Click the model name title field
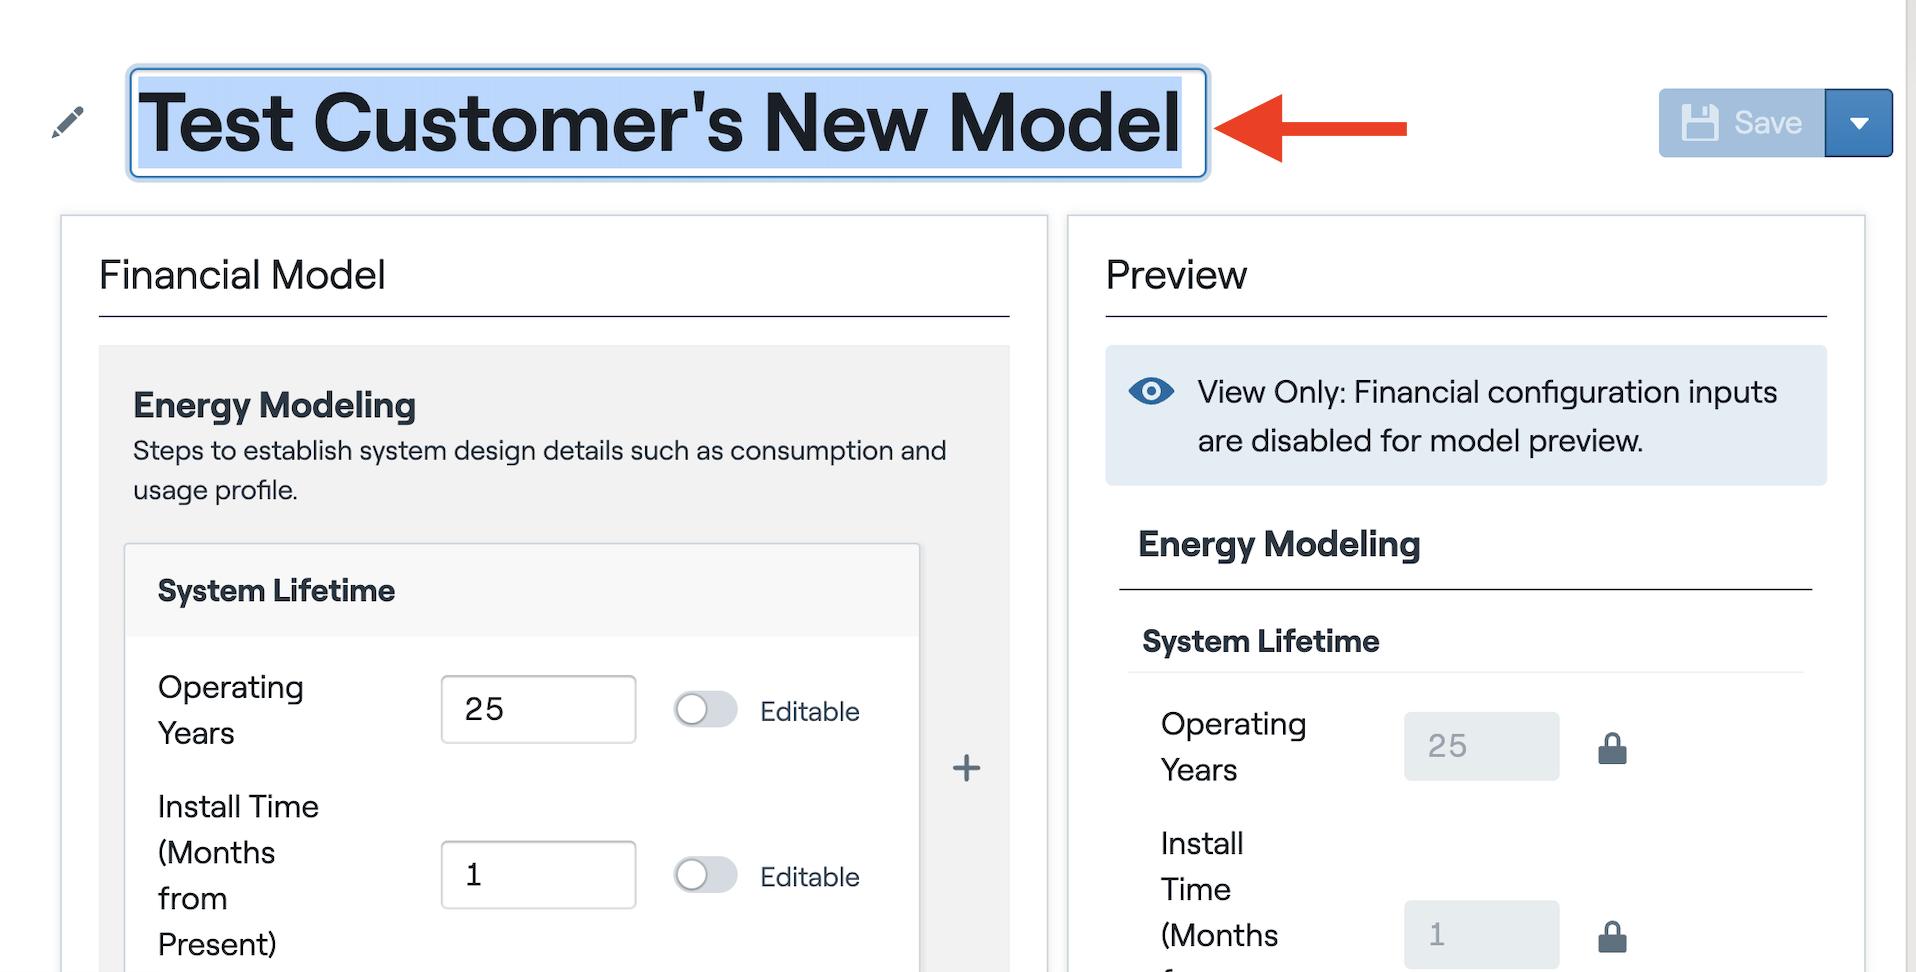The image size is (1916, 972). [668, 123]
